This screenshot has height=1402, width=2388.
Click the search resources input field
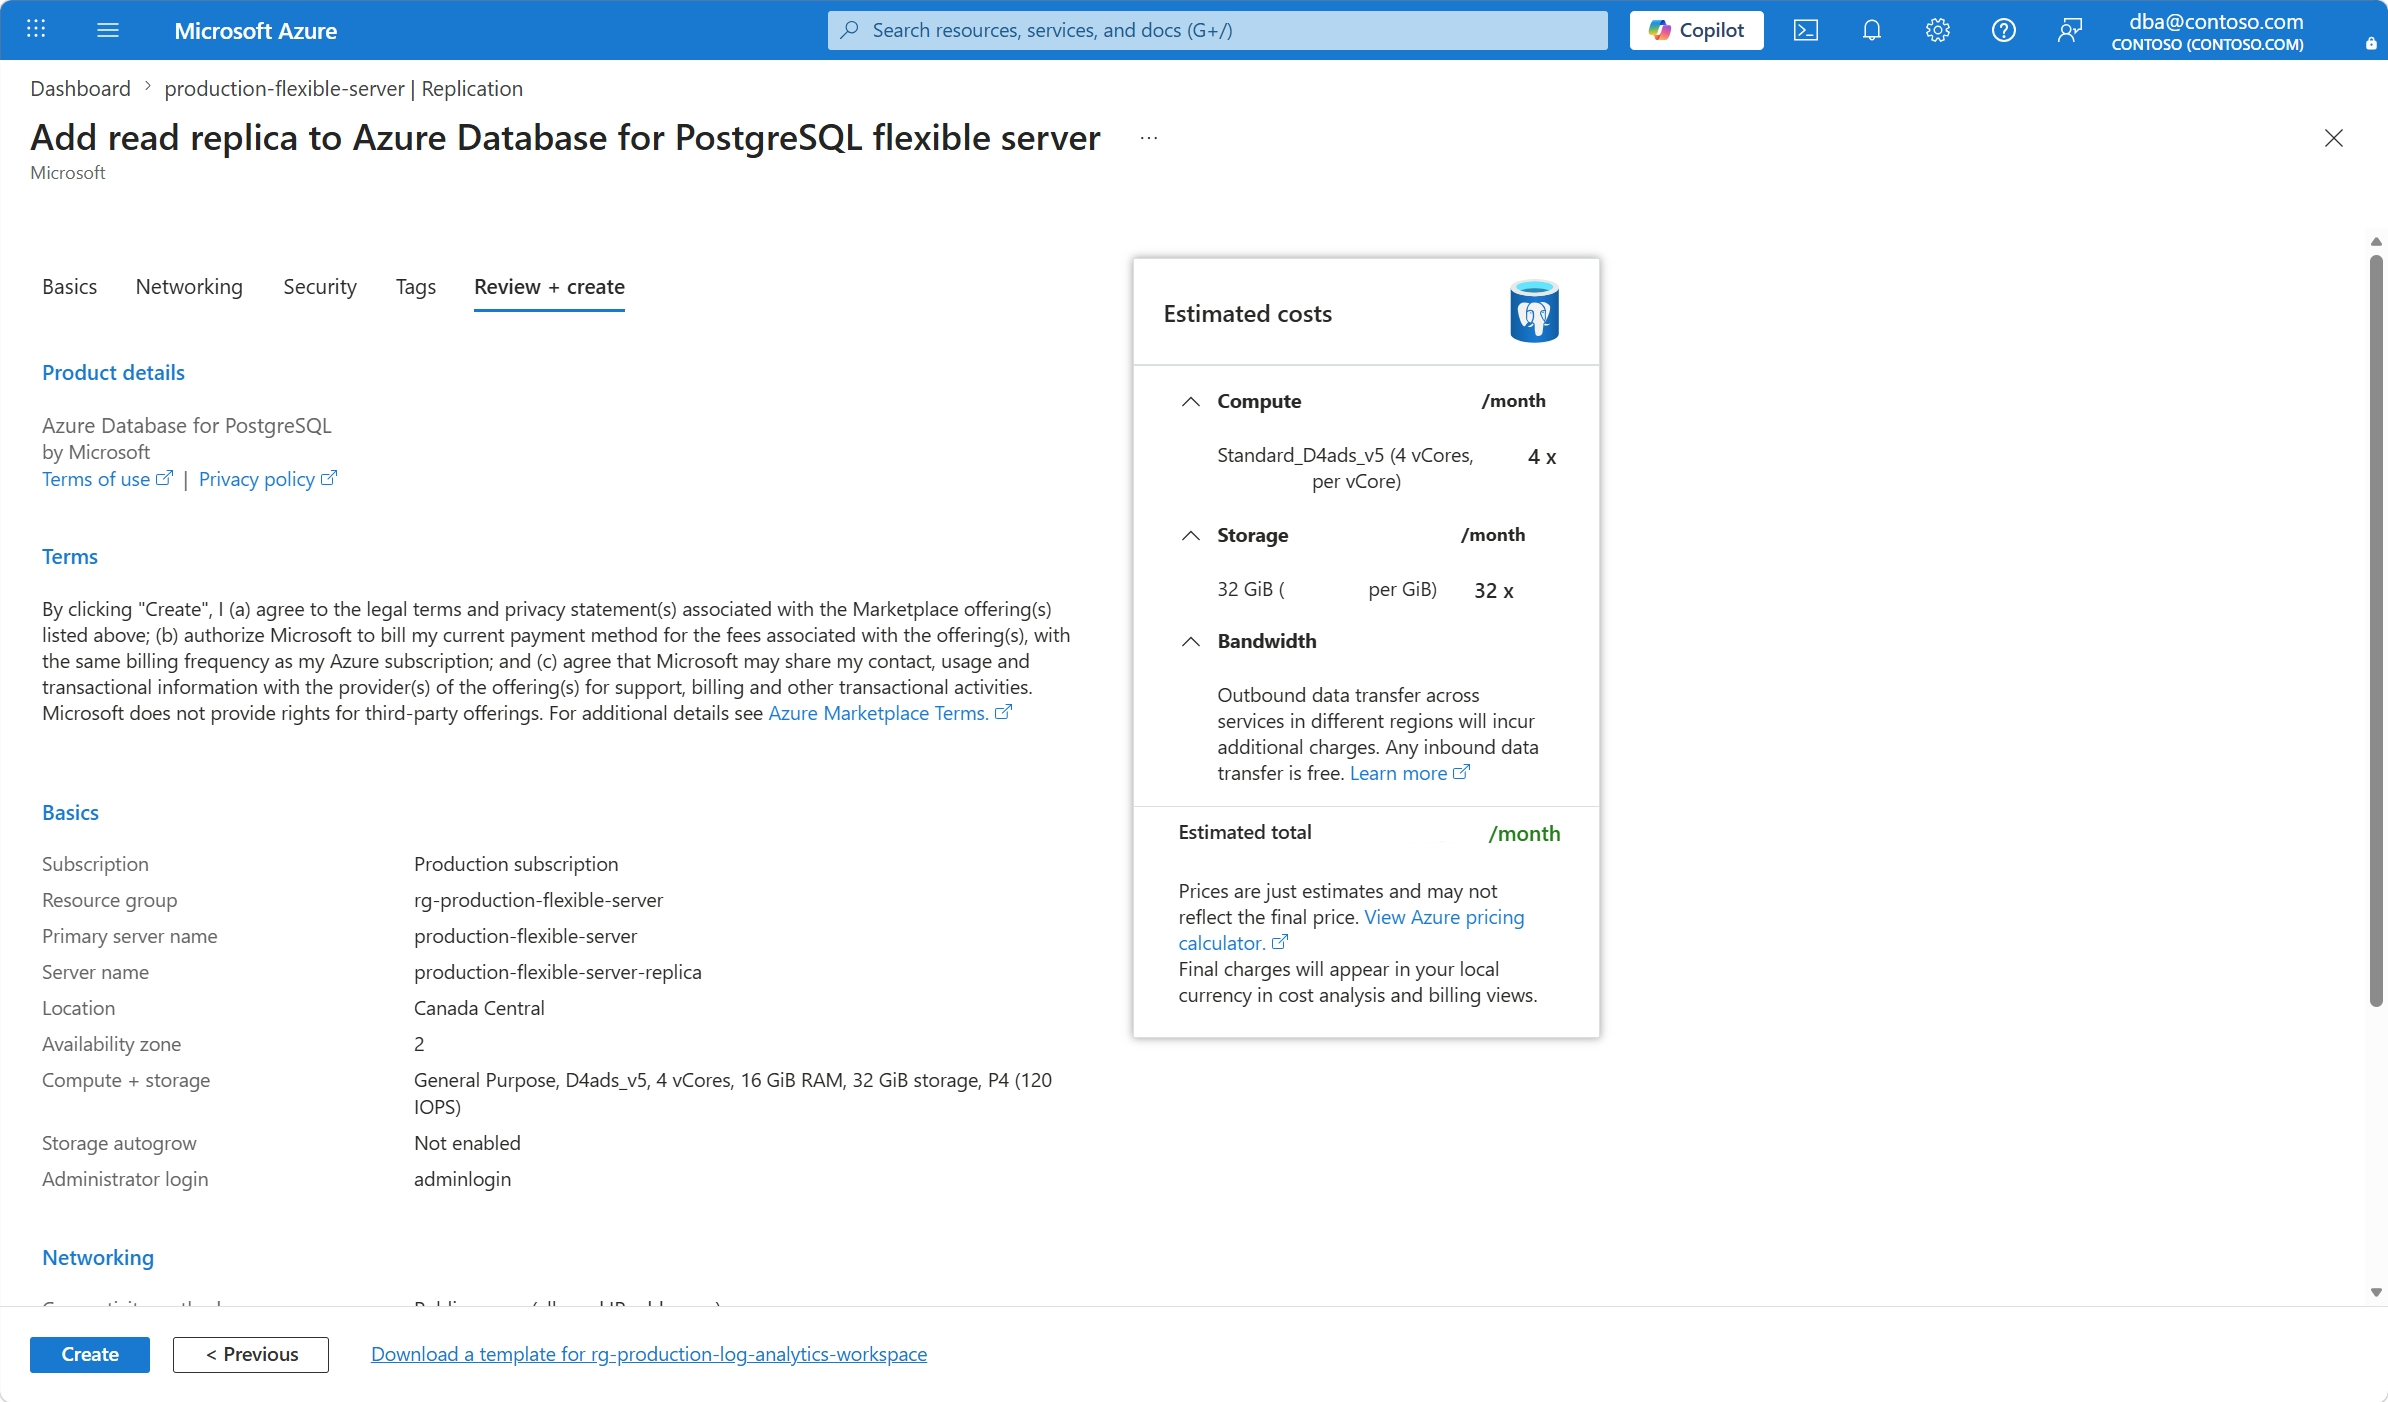(x=1217, y=30)
